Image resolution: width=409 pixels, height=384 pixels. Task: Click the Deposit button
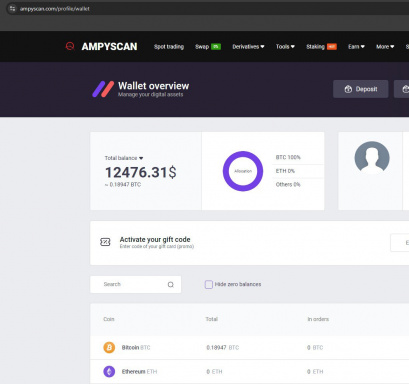(361, 89)
